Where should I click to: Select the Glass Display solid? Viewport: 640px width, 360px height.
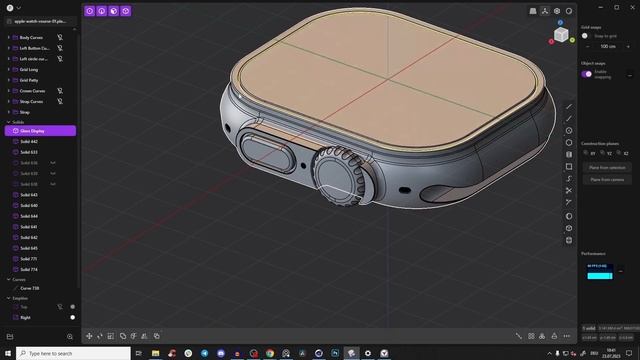pyautogui.click(x=40, y=131)
